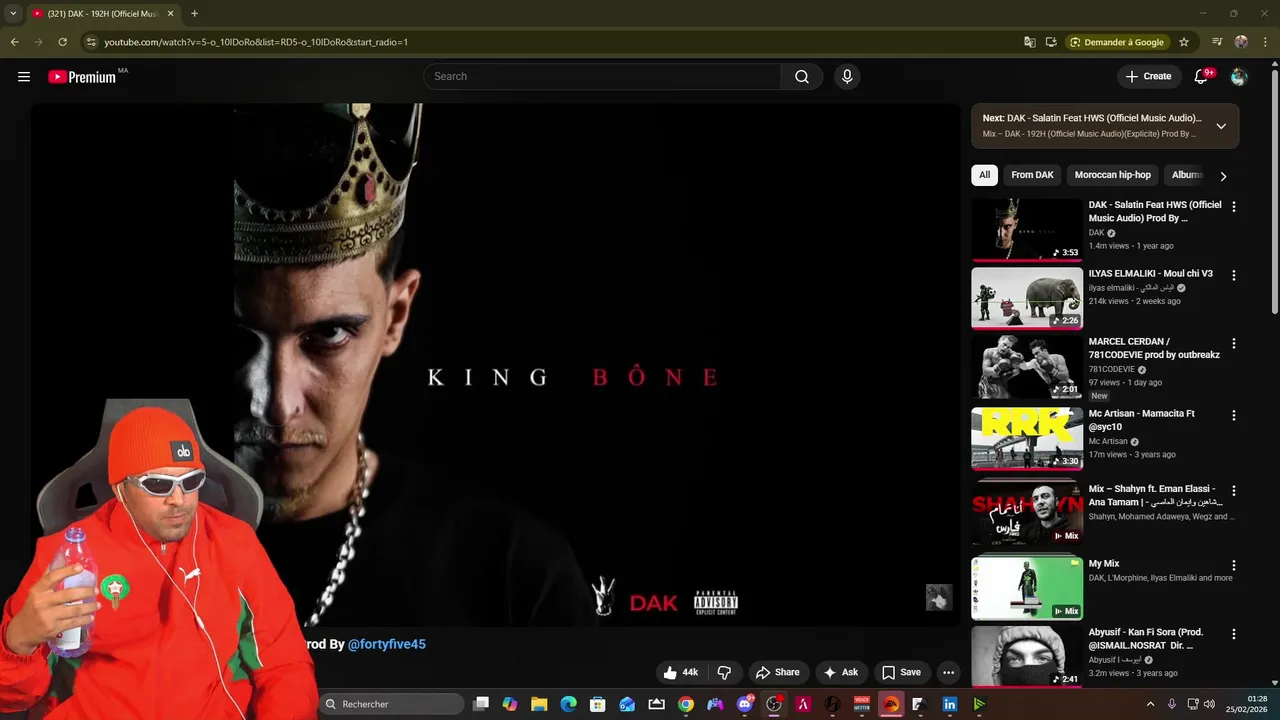This screenshot has height=720, width=1280.
Task: Go to YouTube Premium home logo
Action: pyautogui.click(x=82, y=77)
